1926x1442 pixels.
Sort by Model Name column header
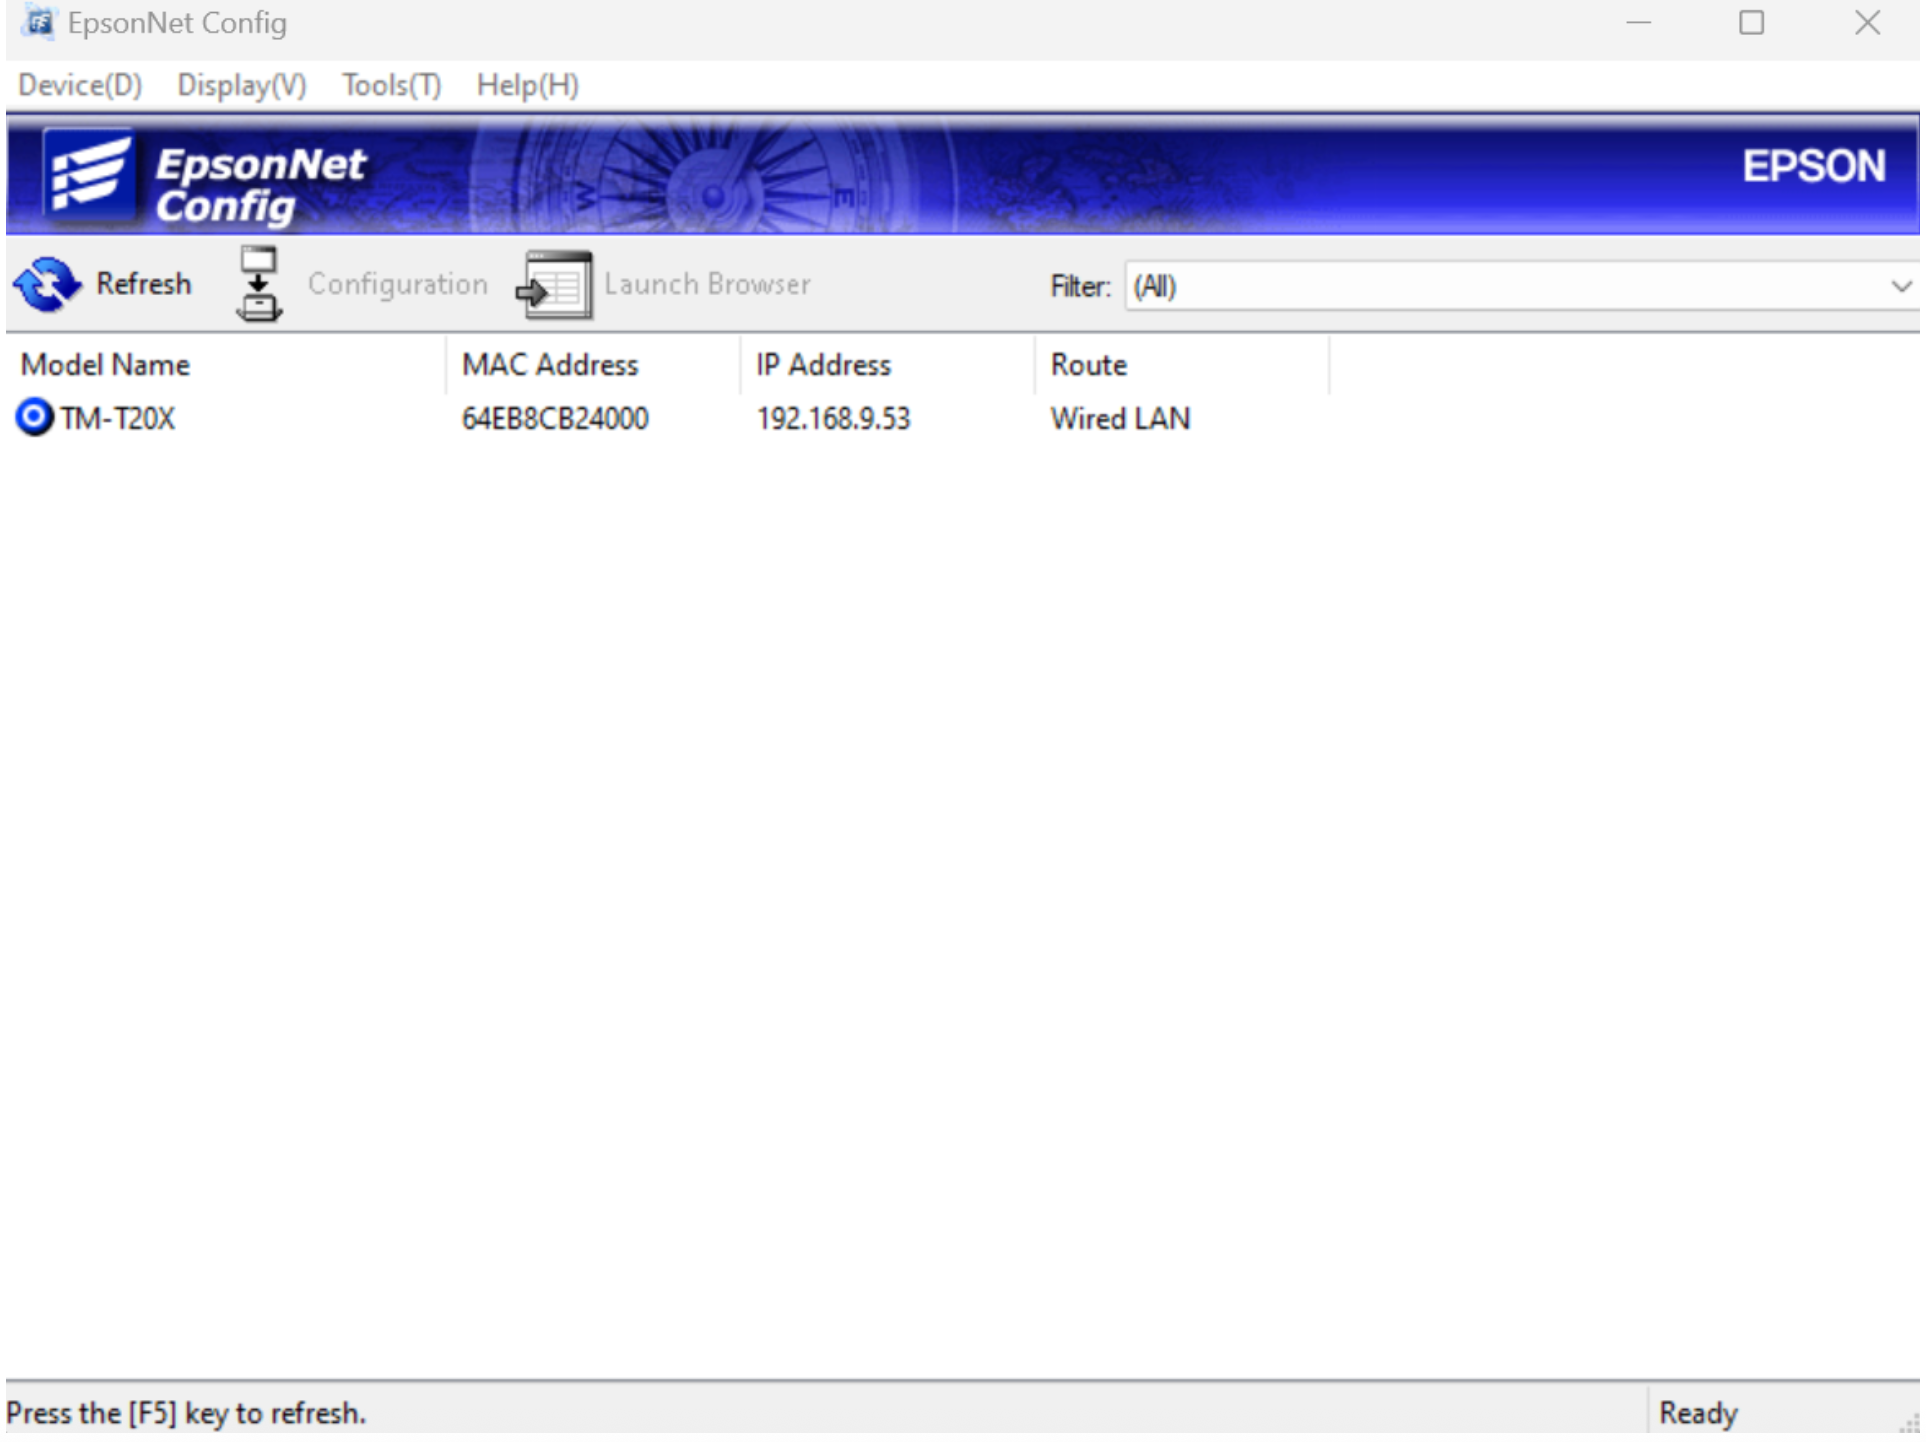[105, 365]
